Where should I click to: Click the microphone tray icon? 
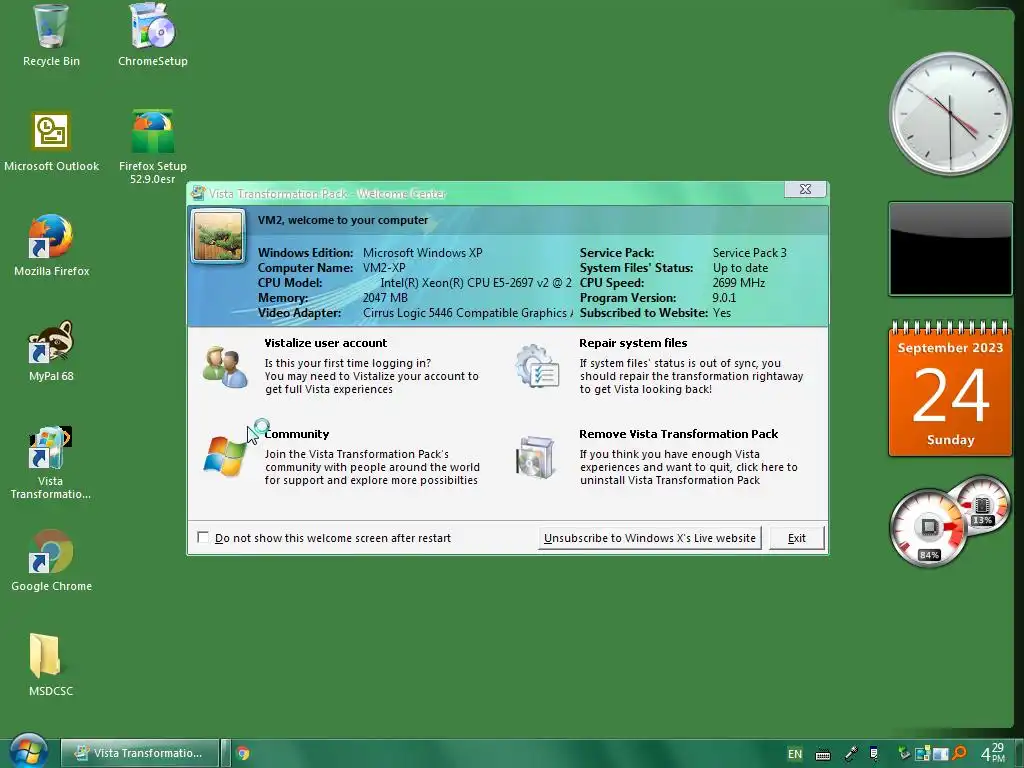point(850,754)
